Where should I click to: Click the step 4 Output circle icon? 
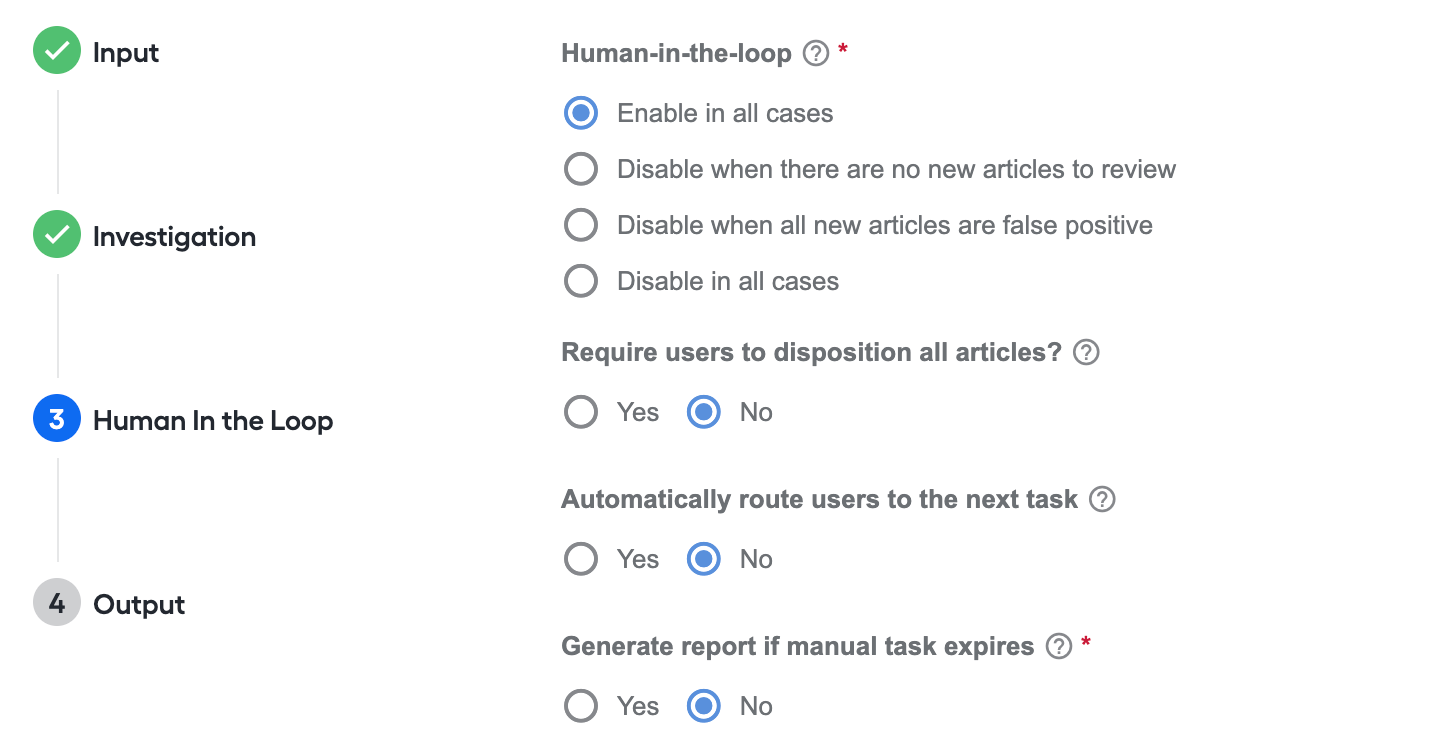pyautogui.click(x=57, y=603)
